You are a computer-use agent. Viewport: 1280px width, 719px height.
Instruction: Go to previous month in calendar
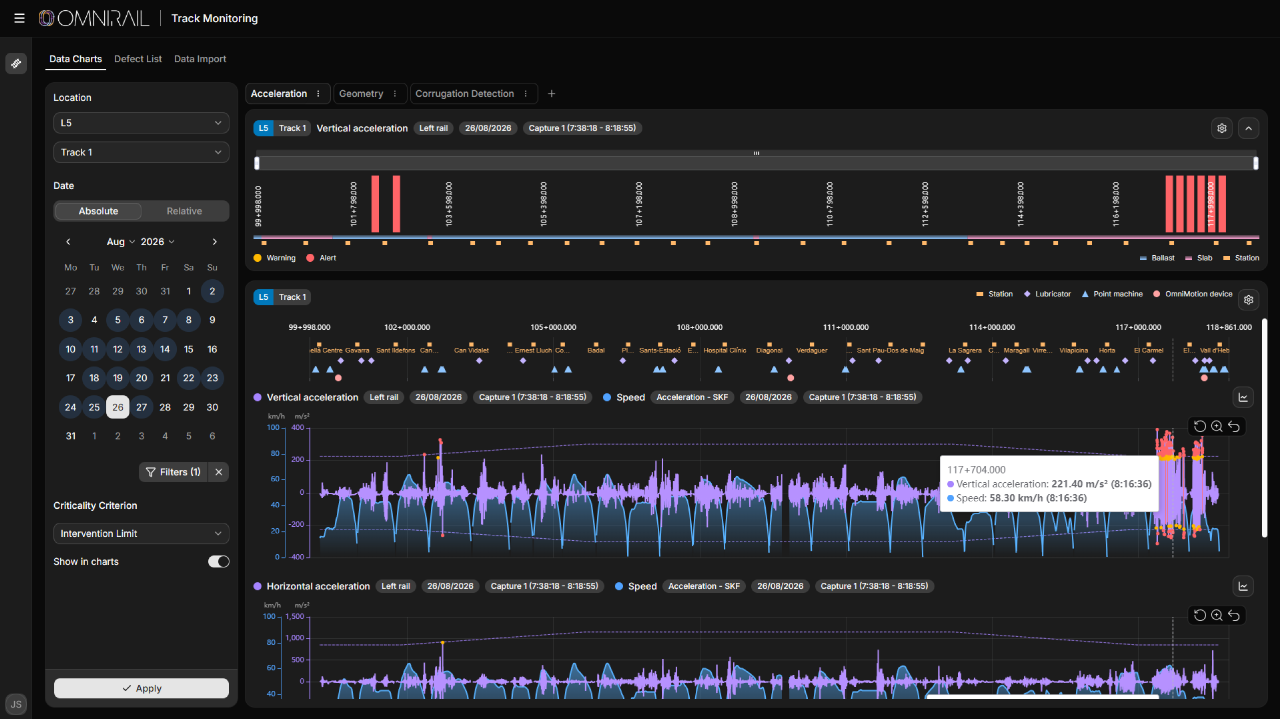68,242
